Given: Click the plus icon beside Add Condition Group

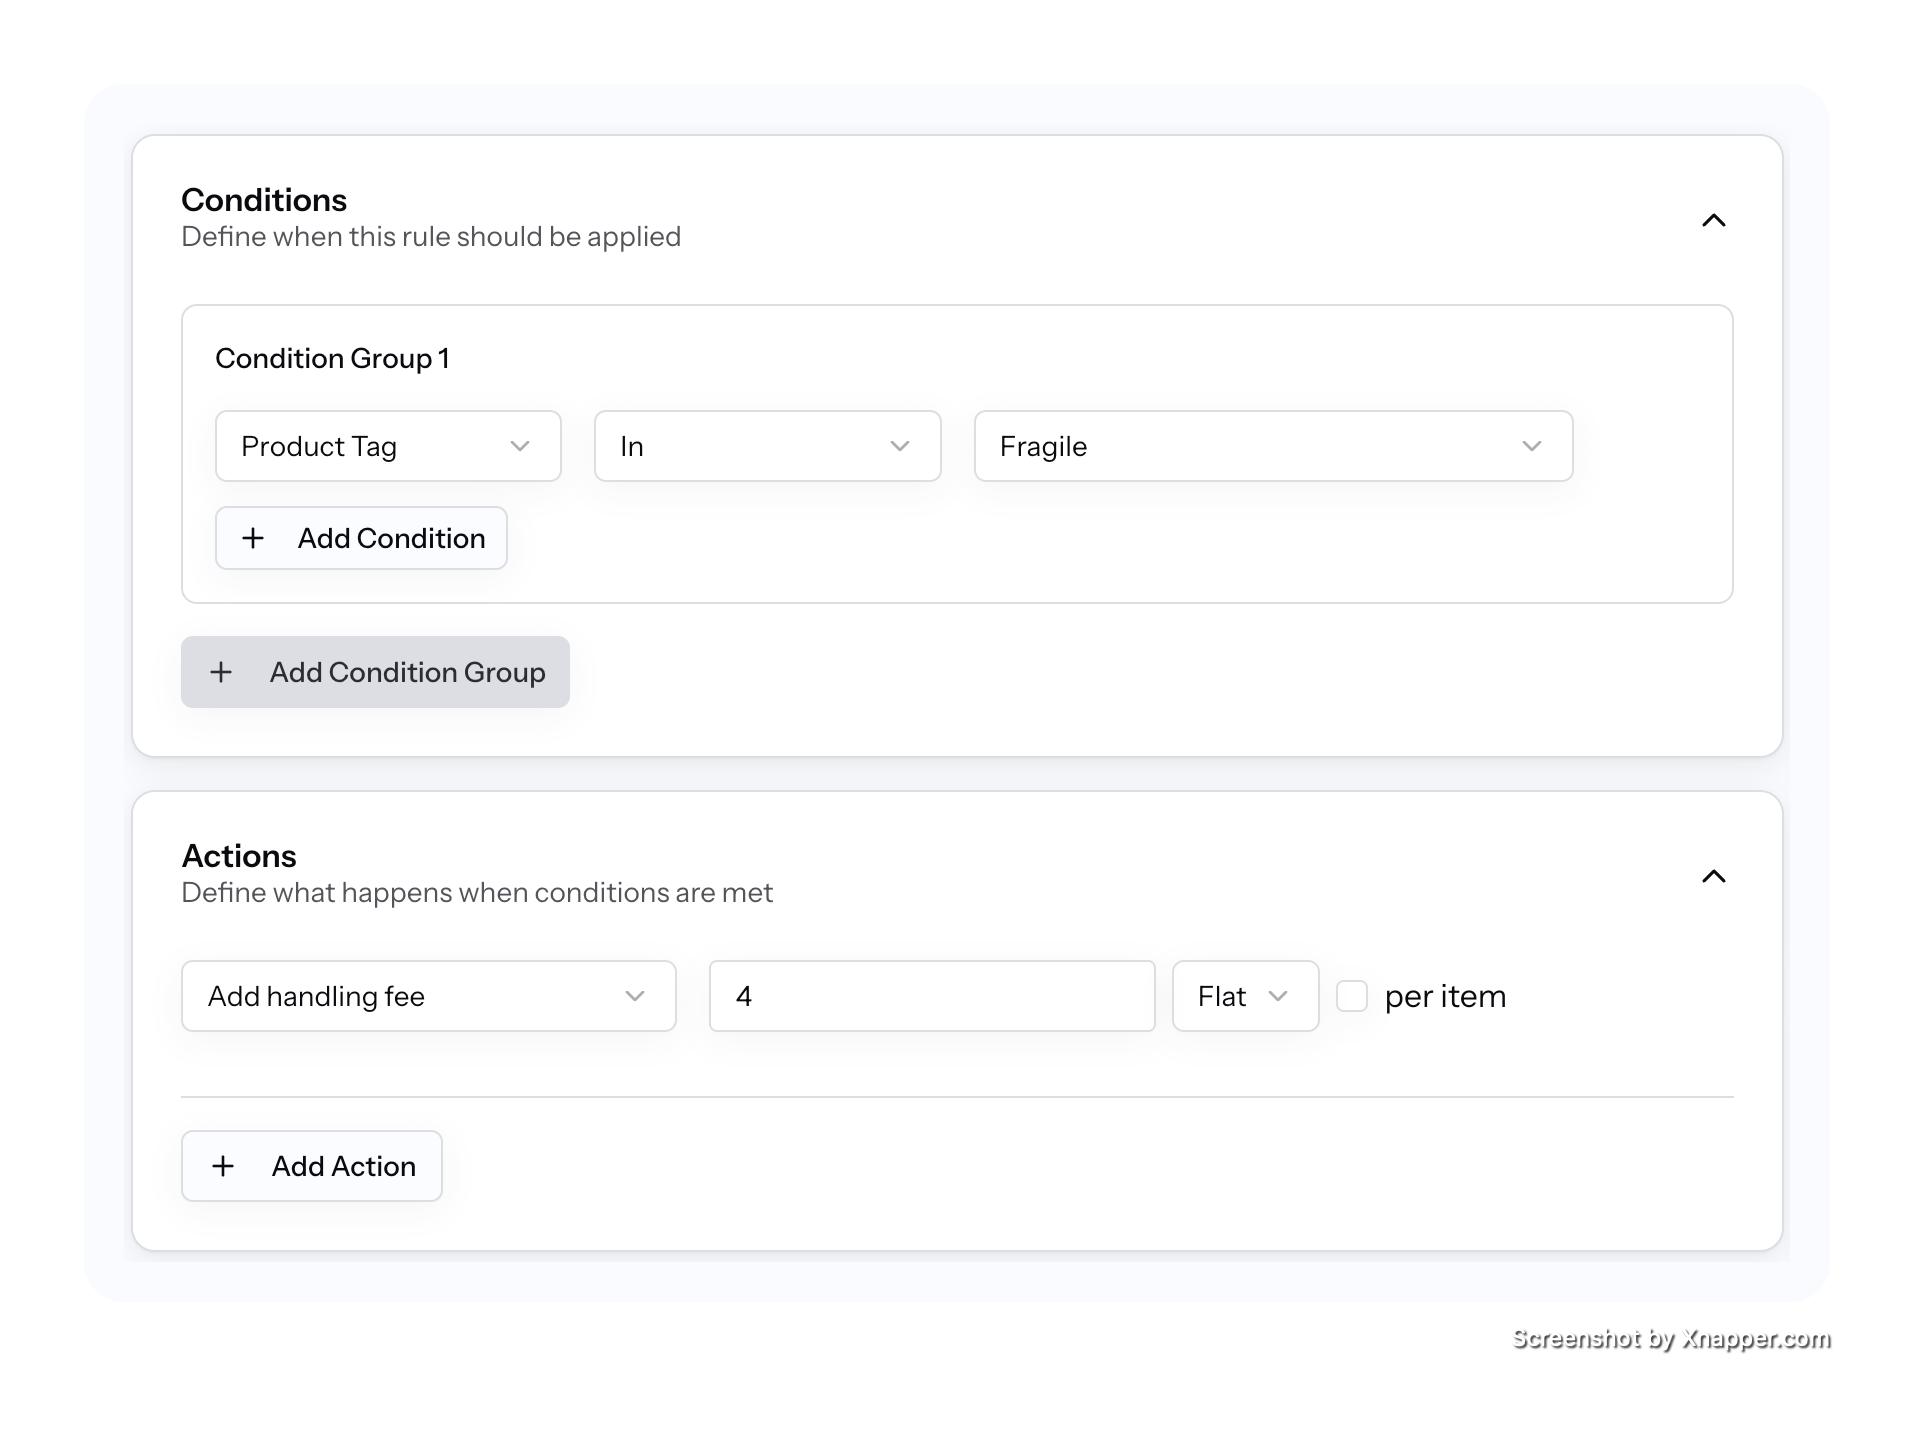Looking at the screenshot, I should pyautogui.click(x=221, y=672).
